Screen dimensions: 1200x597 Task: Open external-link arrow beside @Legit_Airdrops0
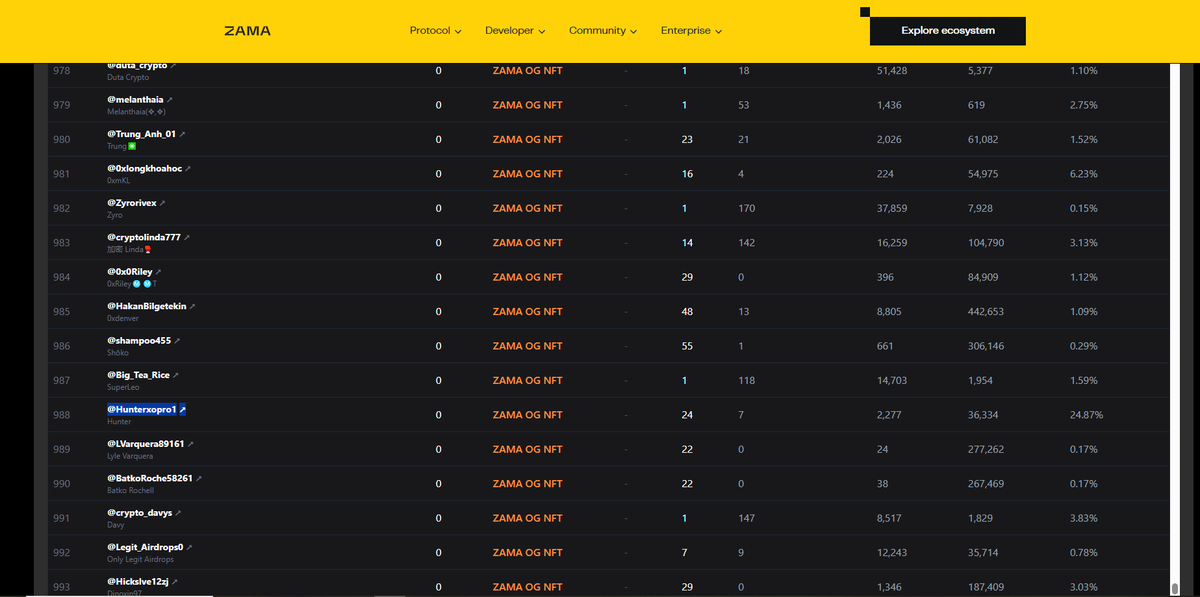[190, 547]
